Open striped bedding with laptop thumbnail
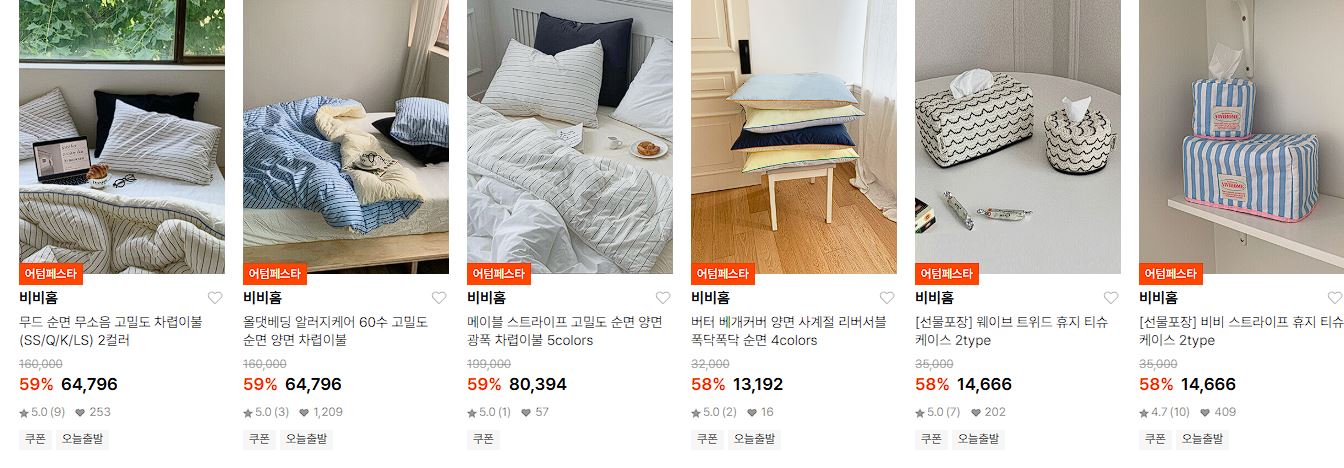The height and width of the screenshot is (468, 1344). (122, 137)
